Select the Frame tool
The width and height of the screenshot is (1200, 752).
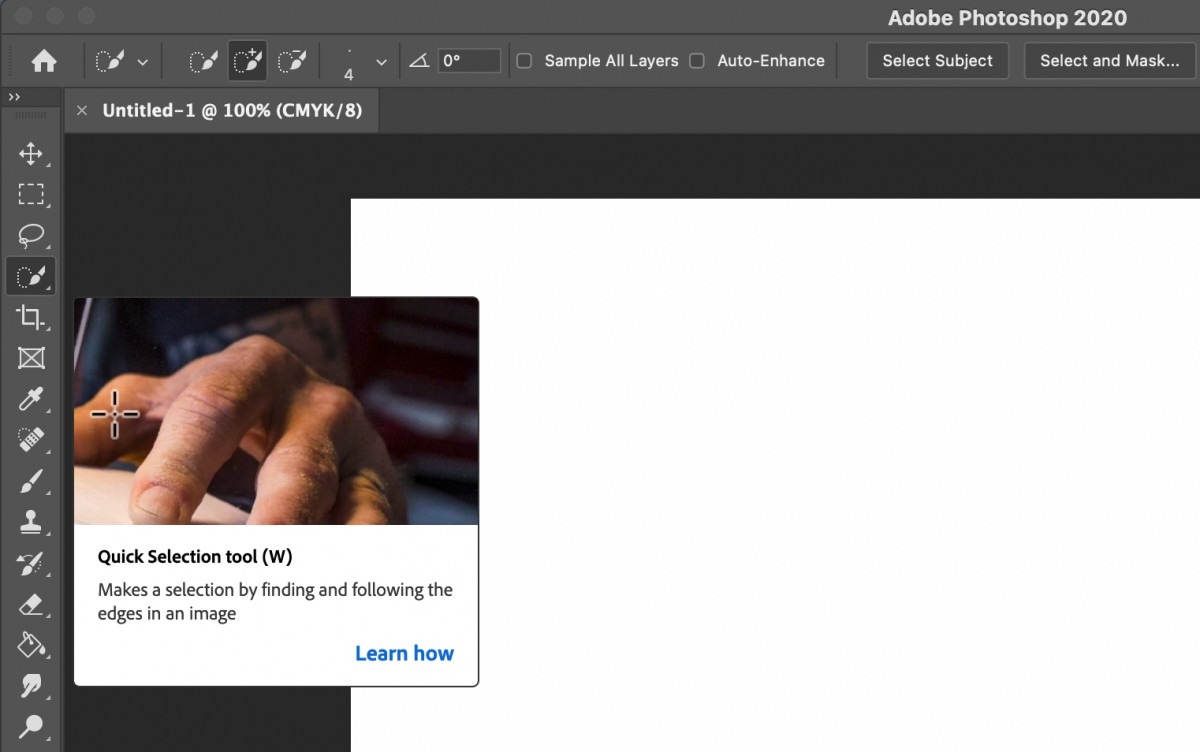coord(30,358)
